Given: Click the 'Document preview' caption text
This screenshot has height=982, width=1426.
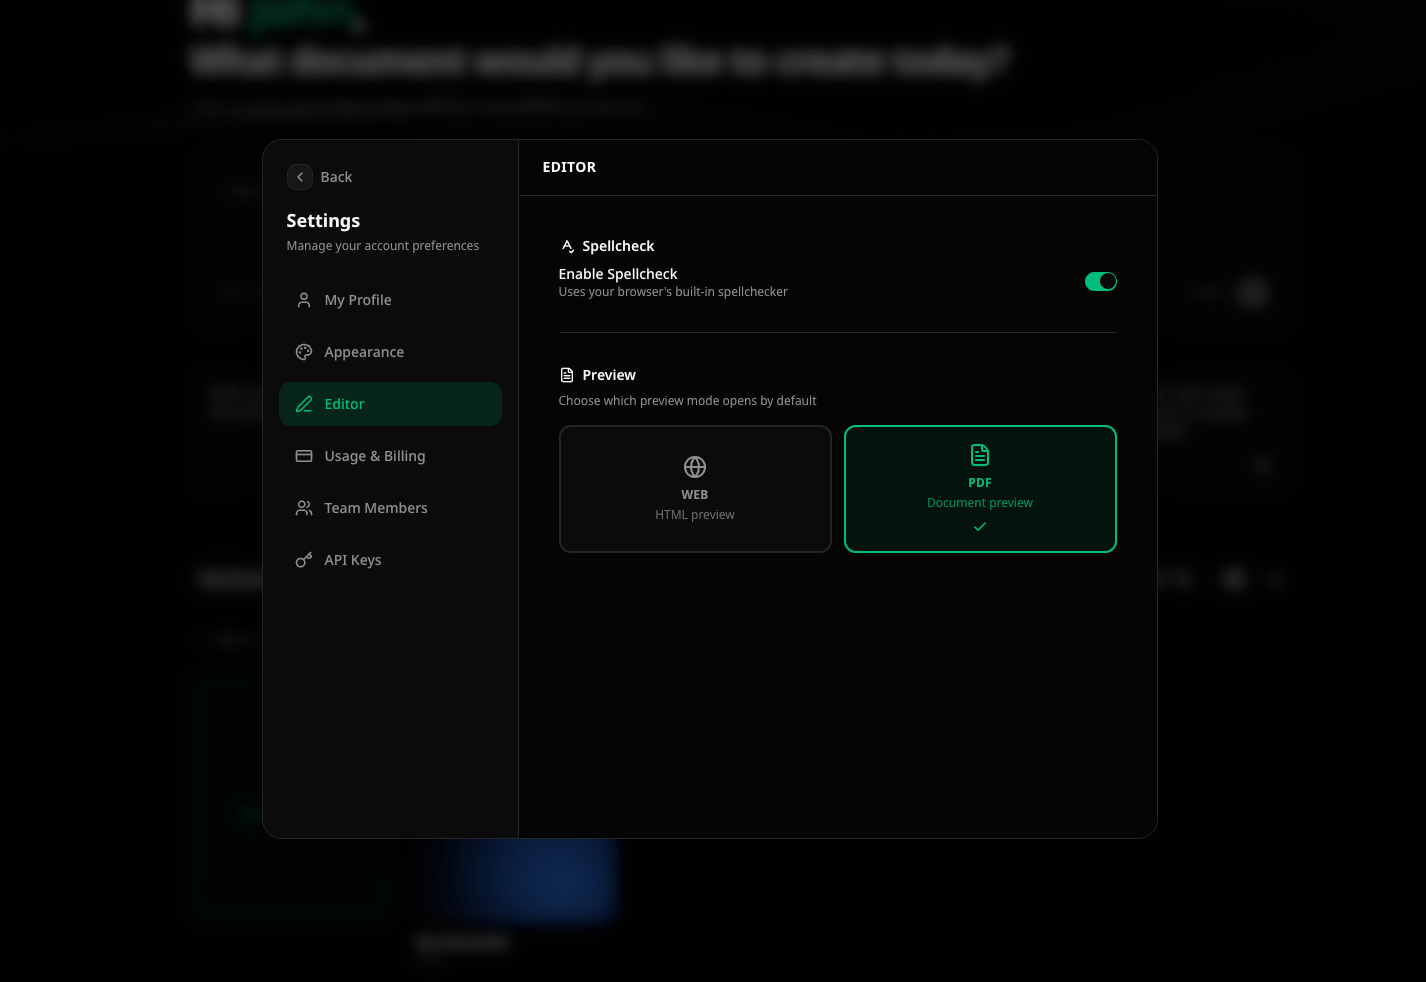Looking at the screenshot, I should click(x=980, y=503).
